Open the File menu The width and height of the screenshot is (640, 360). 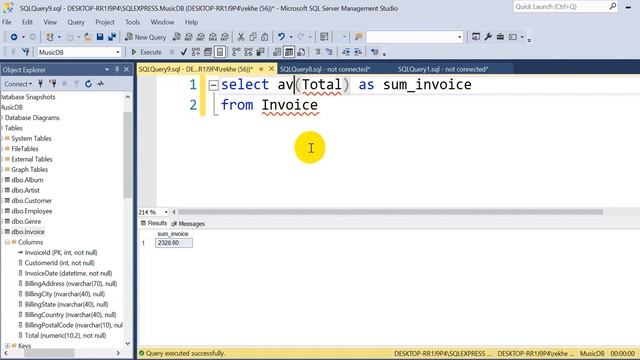pos(7,22)
